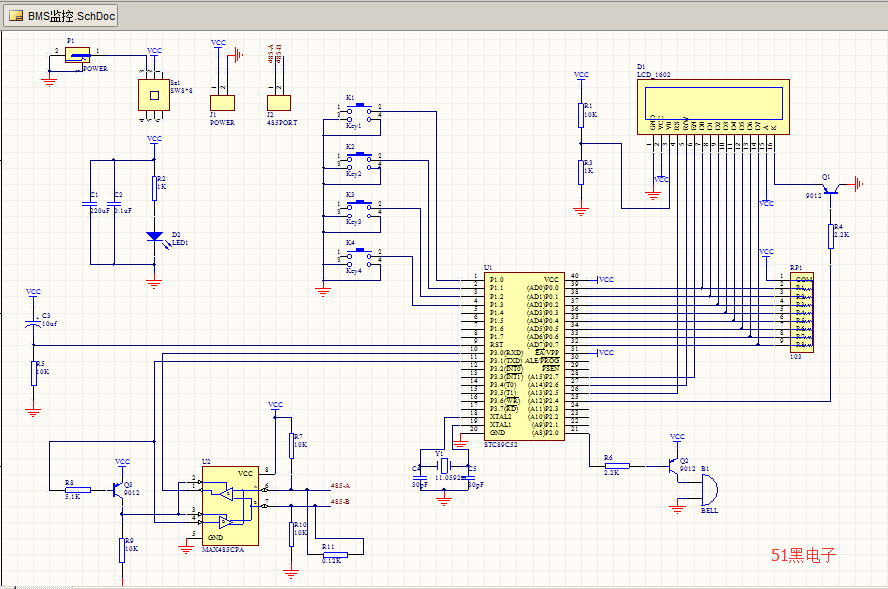The width and height of the screenshot is (888, 589).
Task: Select the SW8*8 power switch component
Action: [x=153, y=95]
